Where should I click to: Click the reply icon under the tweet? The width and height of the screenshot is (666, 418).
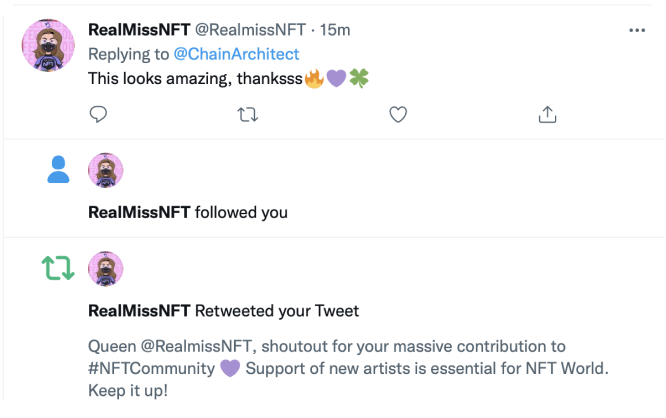(98, 115)
